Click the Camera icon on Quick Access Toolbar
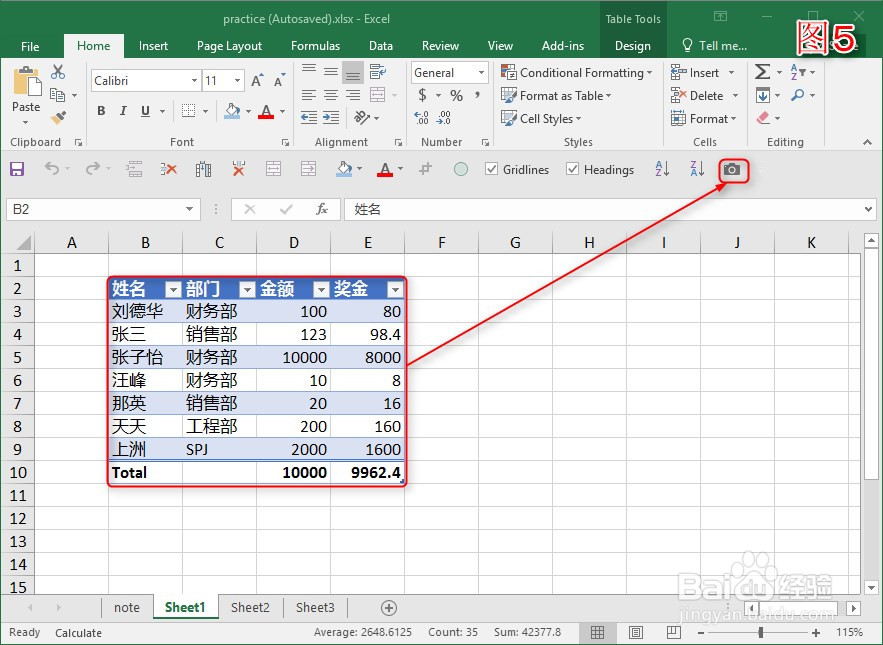This screenshot has height=645, width=883. pos(733,169)
